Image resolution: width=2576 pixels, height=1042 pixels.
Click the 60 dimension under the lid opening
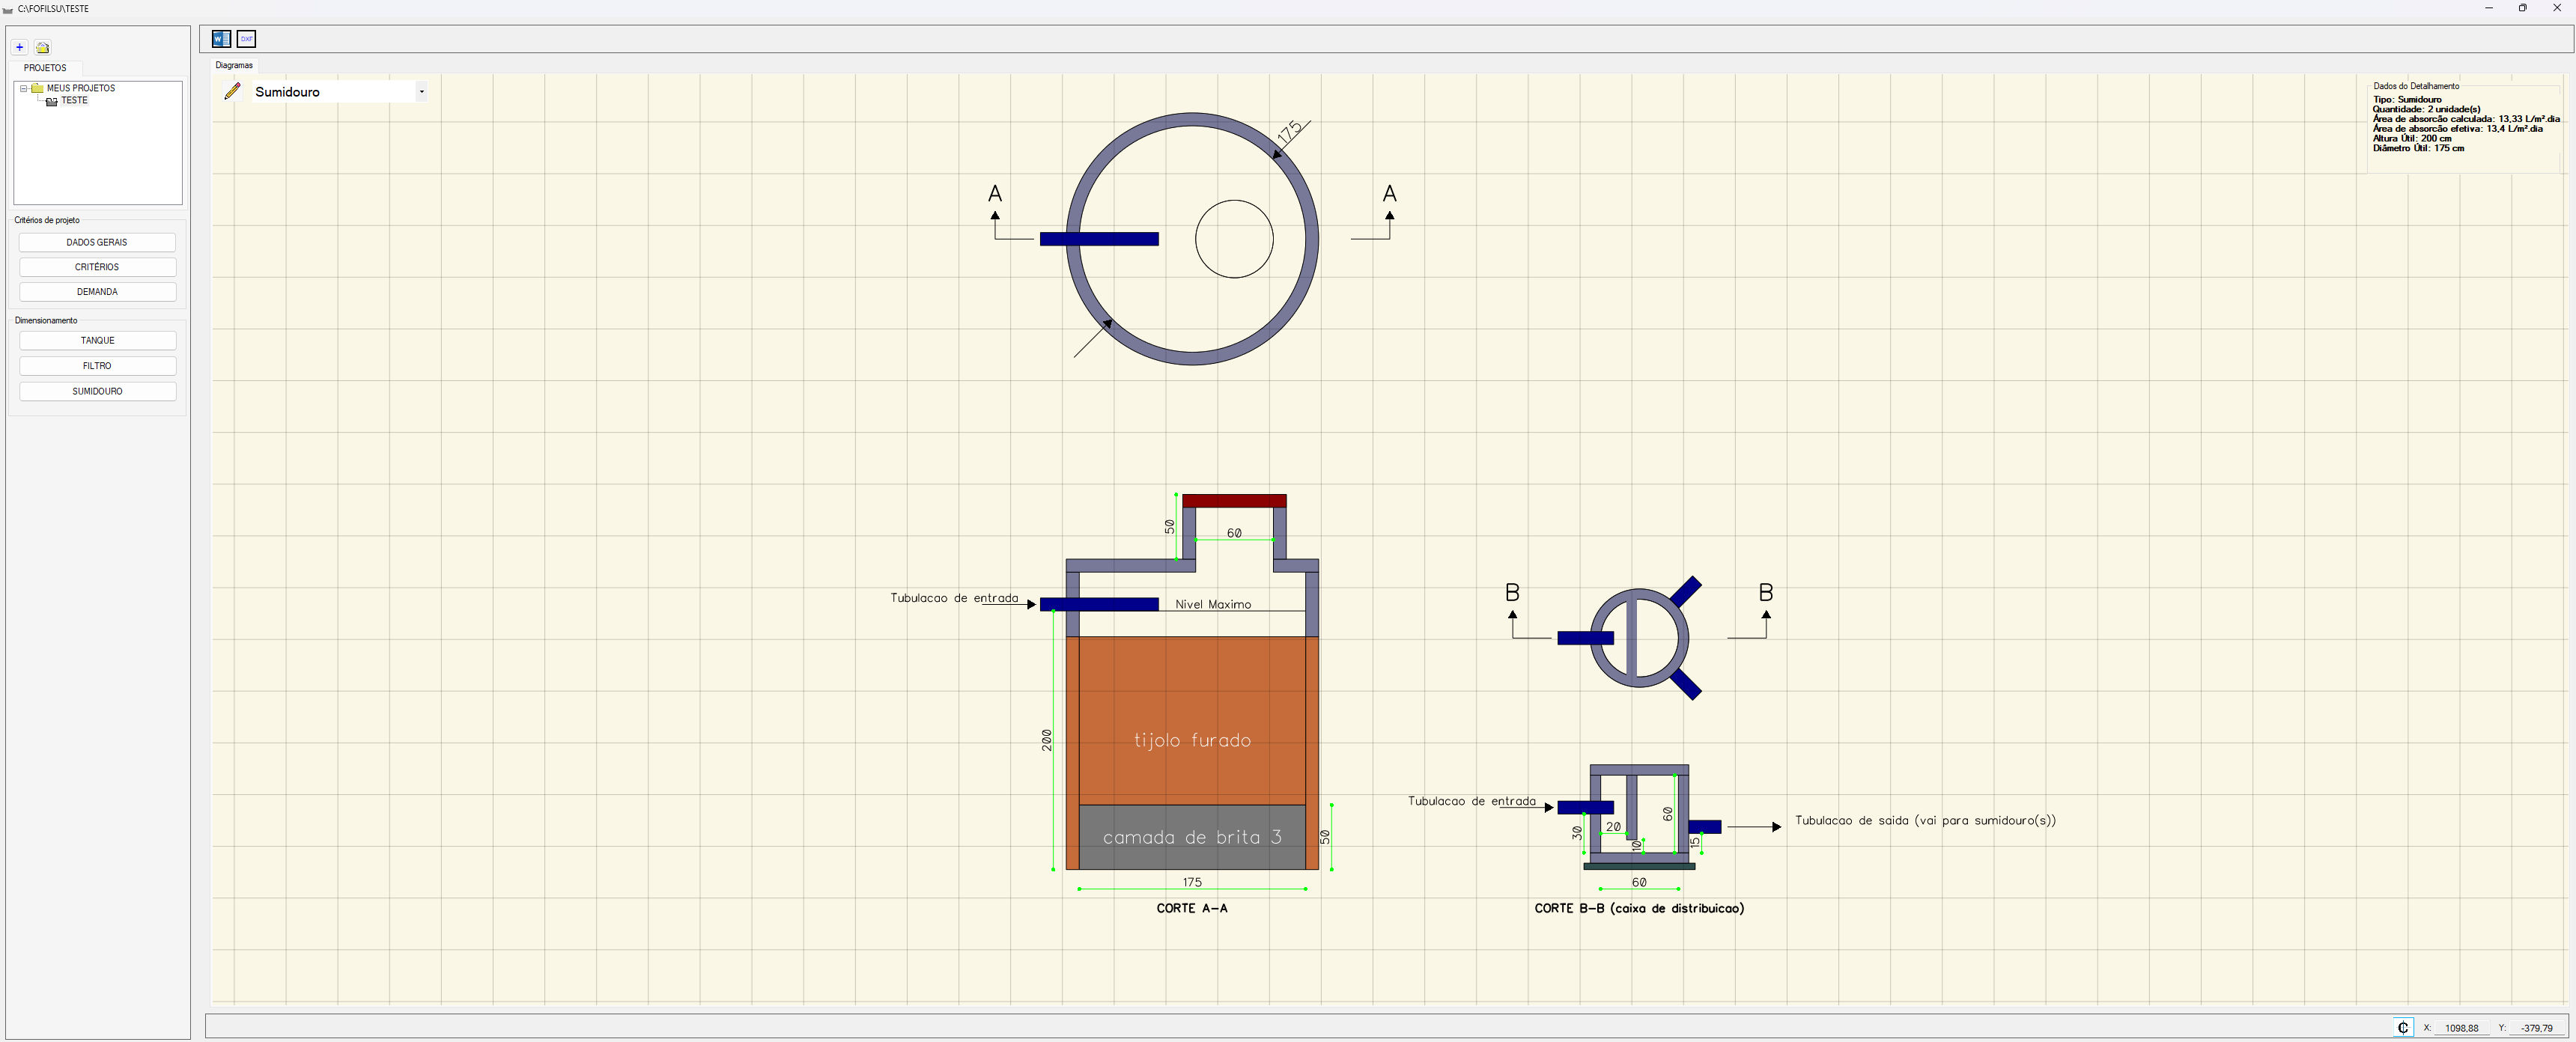[x=1234, y=533]
